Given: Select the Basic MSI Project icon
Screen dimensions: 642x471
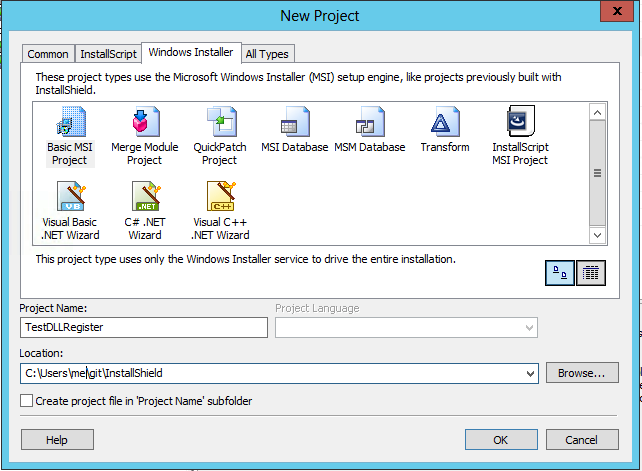Looking at the screenshot, I should click(x=70, y=122).
